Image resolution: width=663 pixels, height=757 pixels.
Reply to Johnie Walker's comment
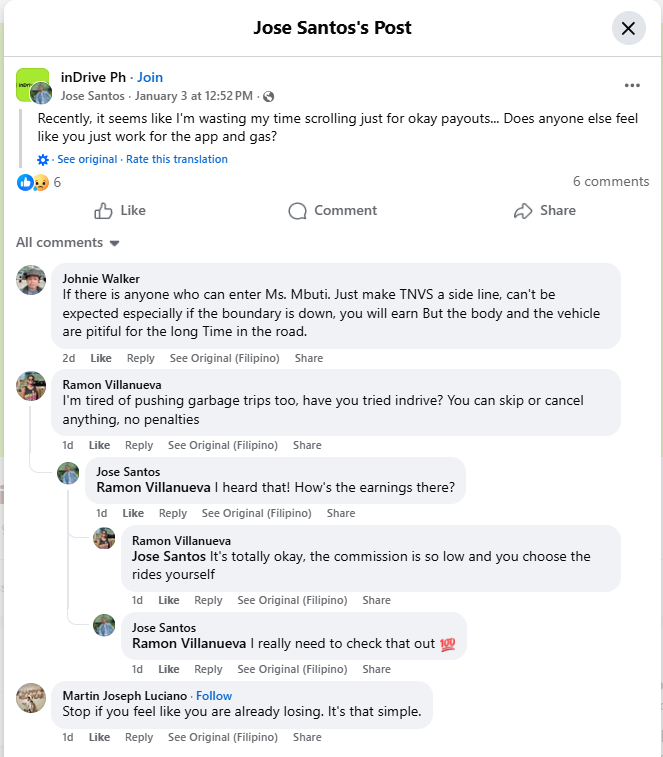pos(140,358)
